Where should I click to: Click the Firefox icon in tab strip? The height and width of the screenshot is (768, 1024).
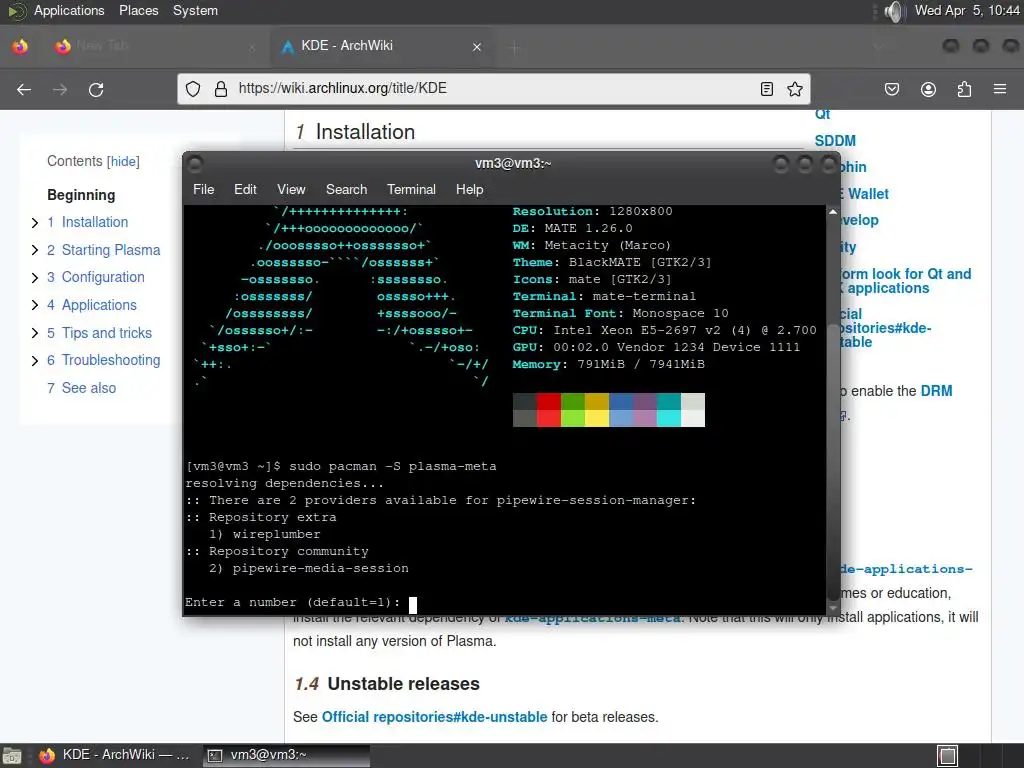click(x=20, y=46)
